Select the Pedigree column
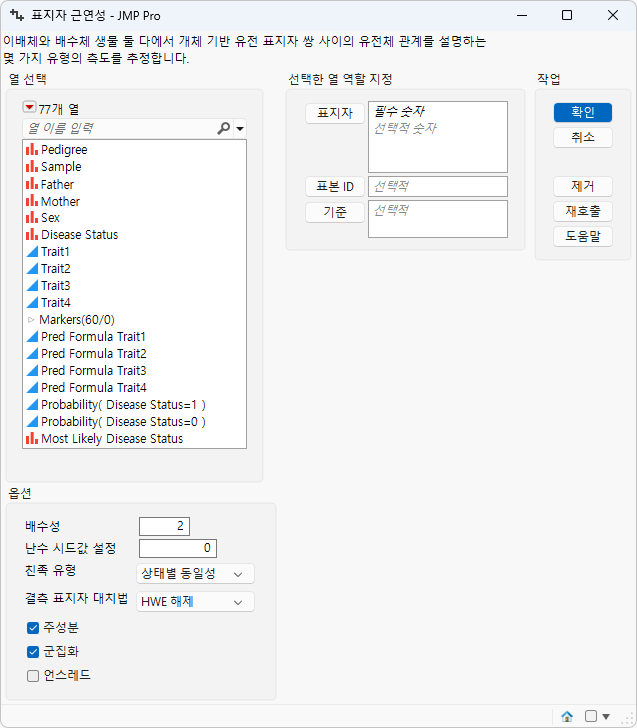 64,150
